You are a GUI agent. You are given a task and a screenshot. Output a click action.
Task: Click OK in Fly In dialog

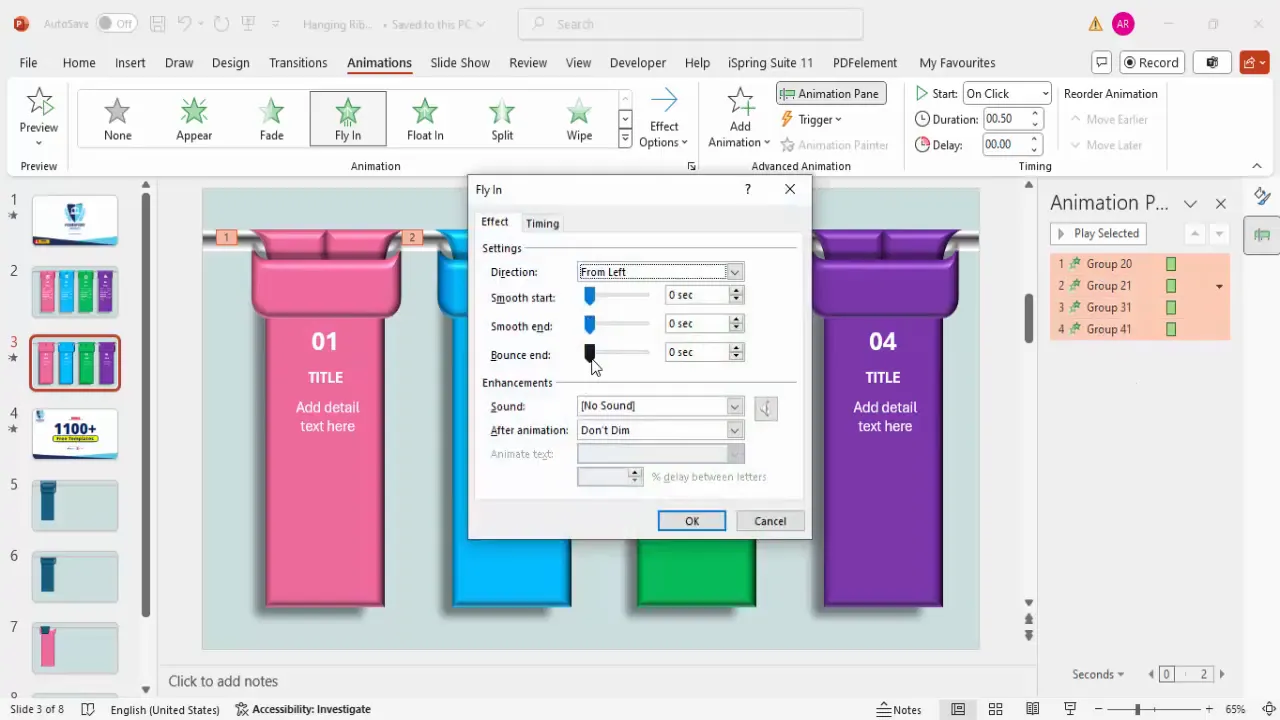coord(692,521)
